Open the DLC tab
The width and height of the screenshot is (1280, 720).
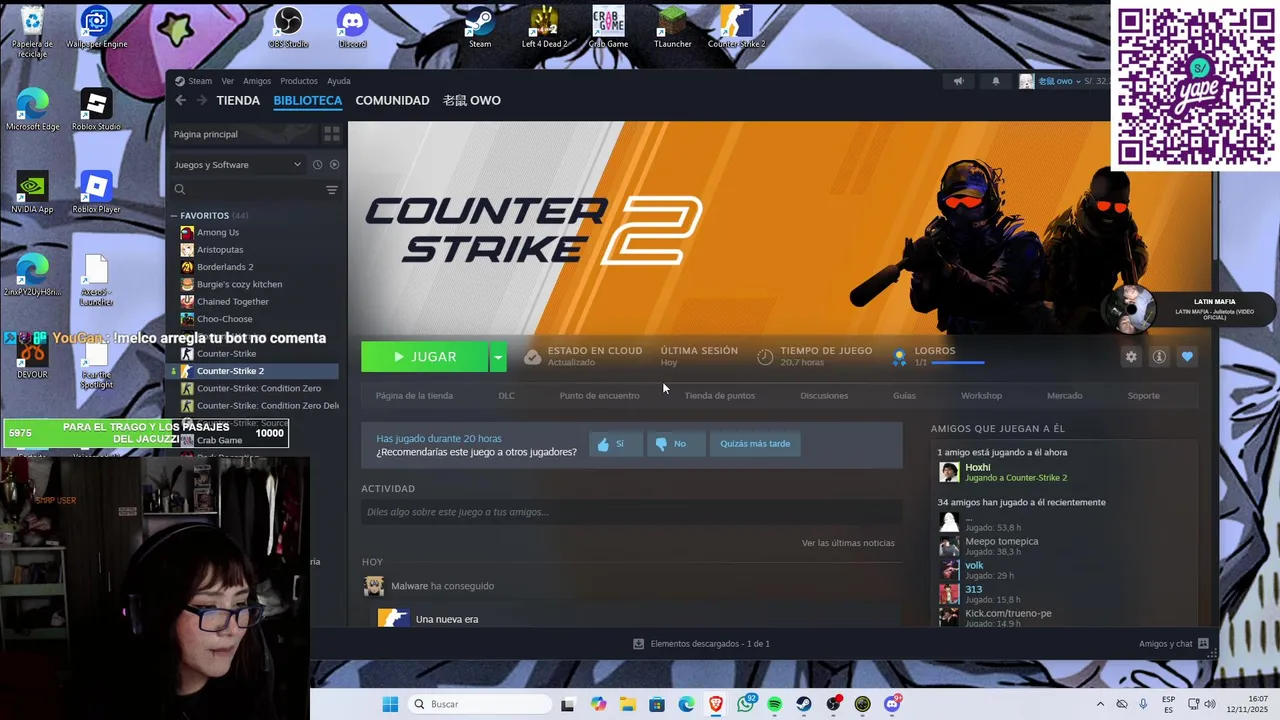point(507,396)
